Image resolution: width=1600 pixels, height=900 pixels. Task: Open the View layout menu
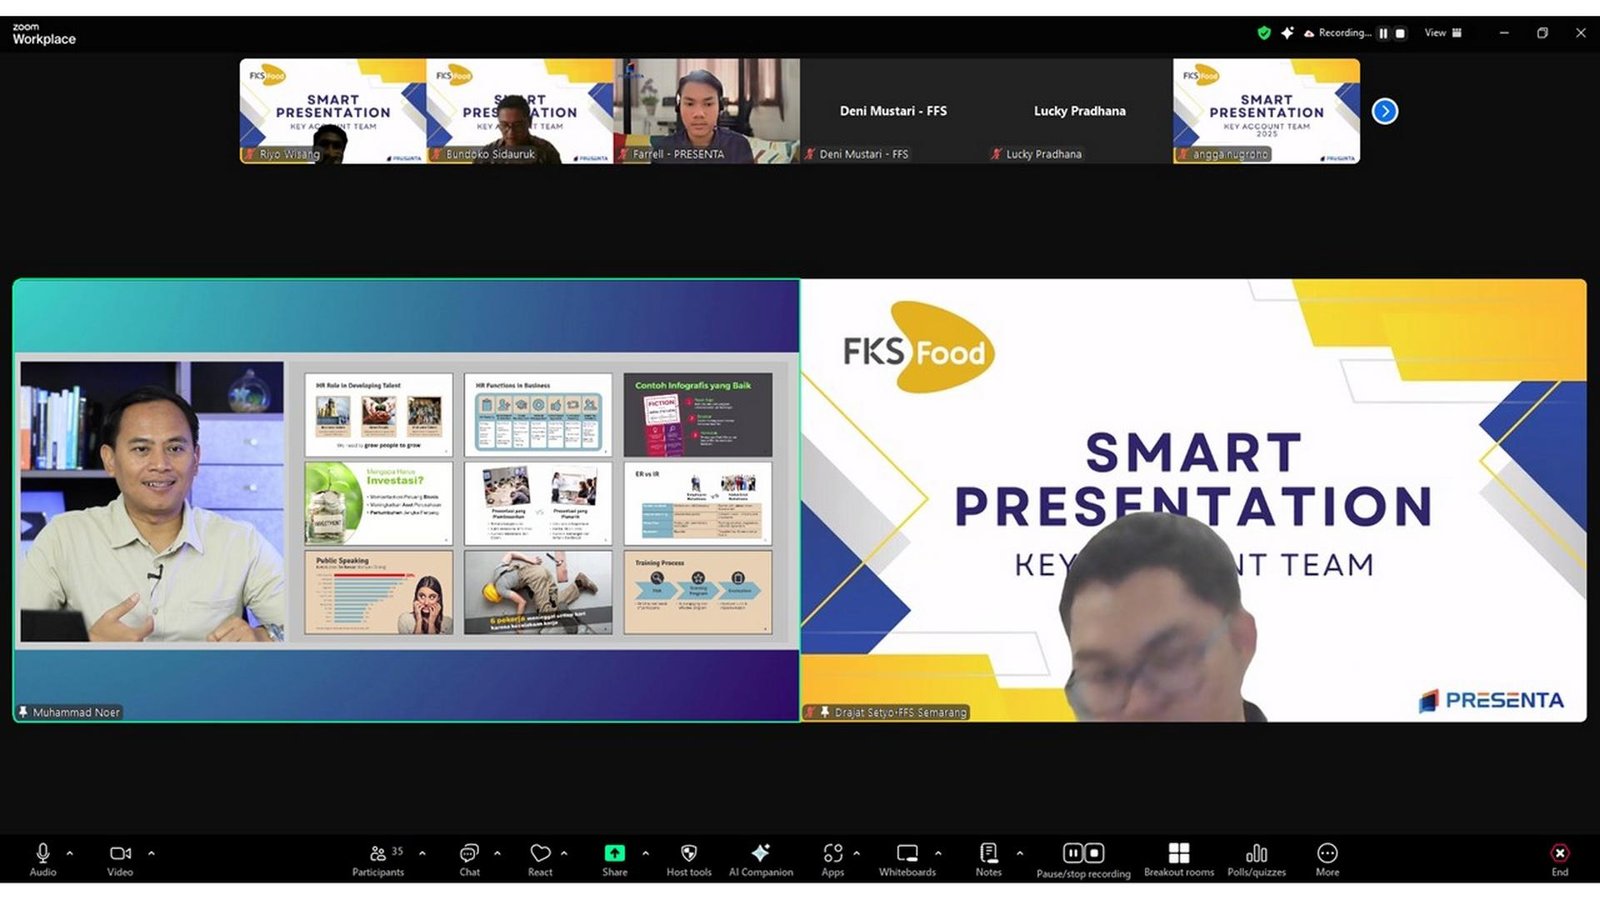(x=1443, y=33)
